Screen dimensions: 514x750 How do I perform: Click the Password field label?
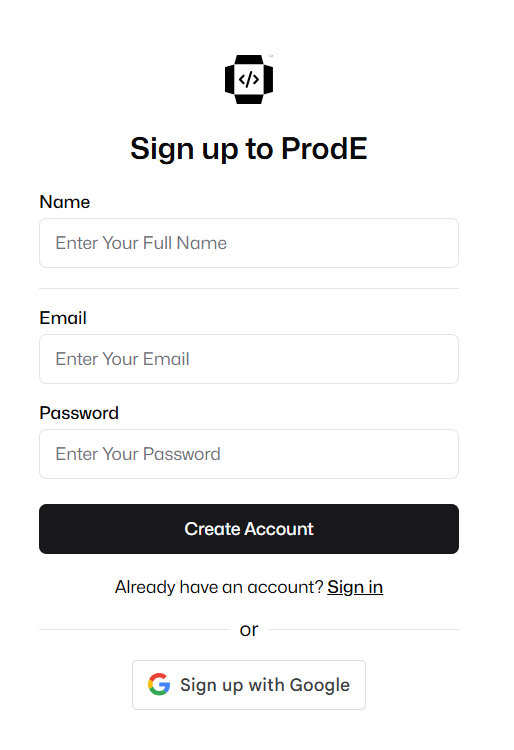point(79,413)
